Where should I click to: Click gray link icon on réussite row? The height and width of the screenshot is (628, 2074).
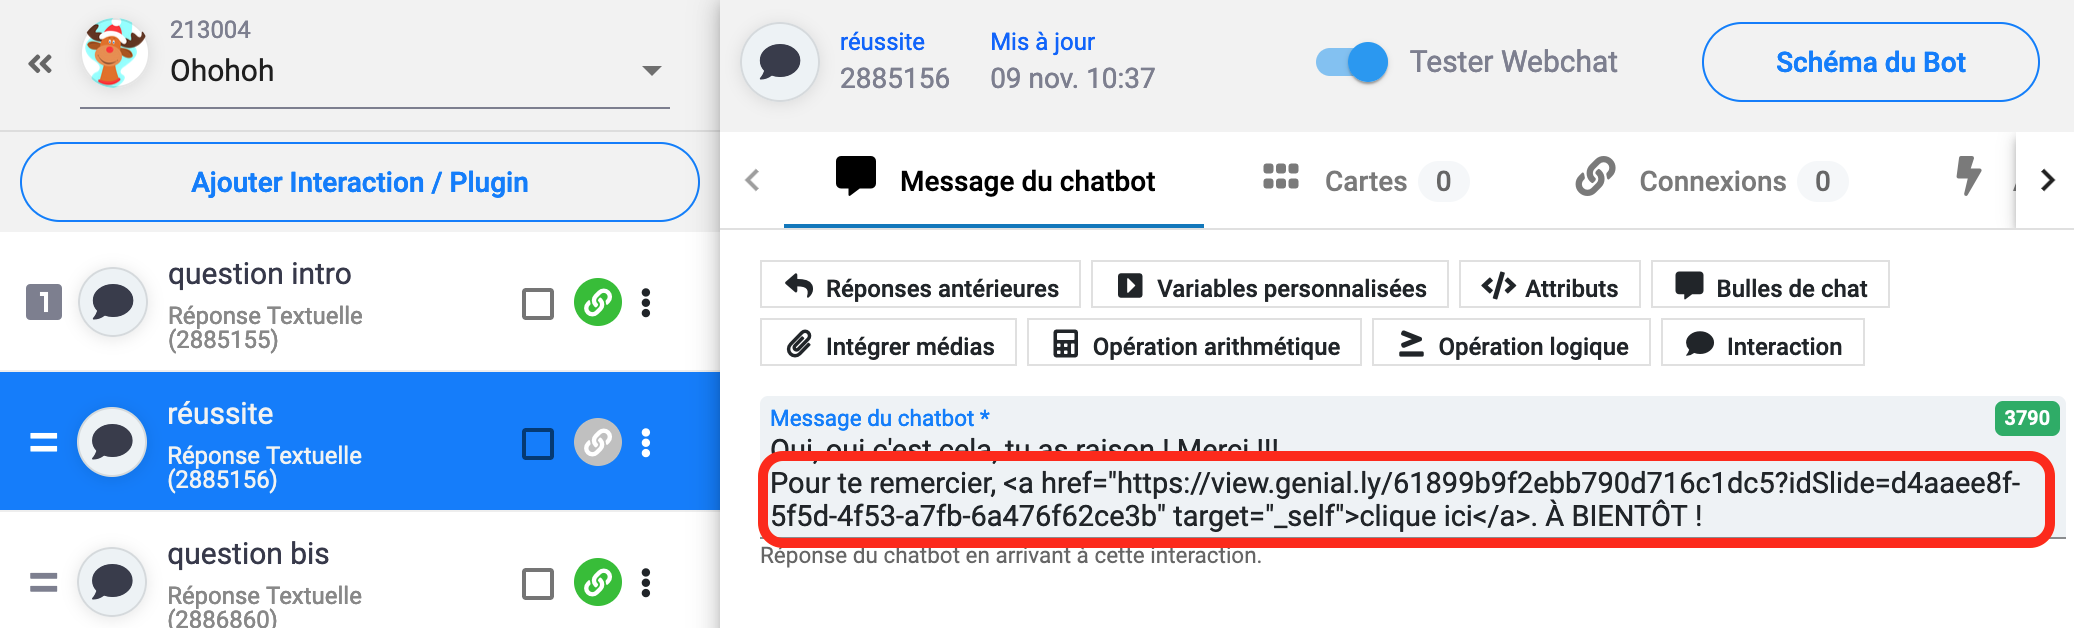coord(598,442)
